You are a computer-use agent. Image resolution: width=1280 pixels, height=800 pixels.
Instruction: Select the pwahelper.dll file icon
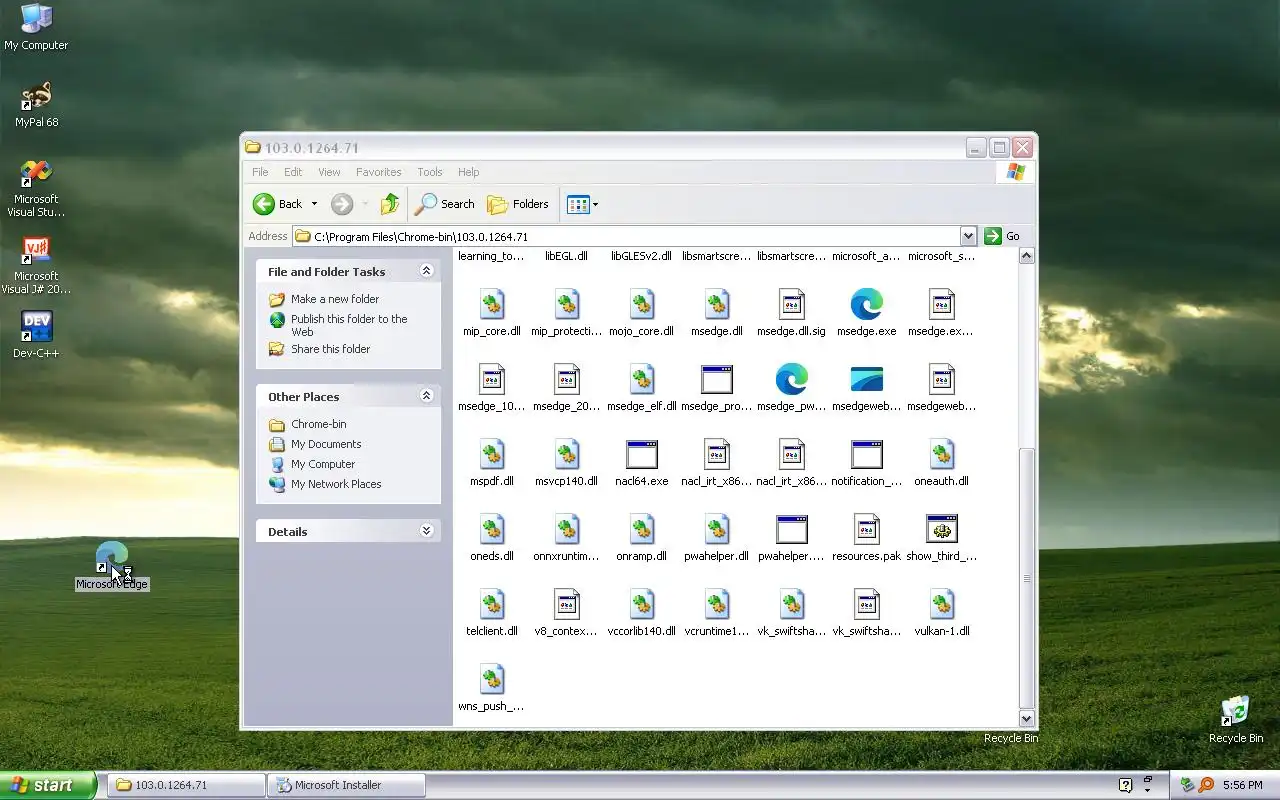point(716,529)
